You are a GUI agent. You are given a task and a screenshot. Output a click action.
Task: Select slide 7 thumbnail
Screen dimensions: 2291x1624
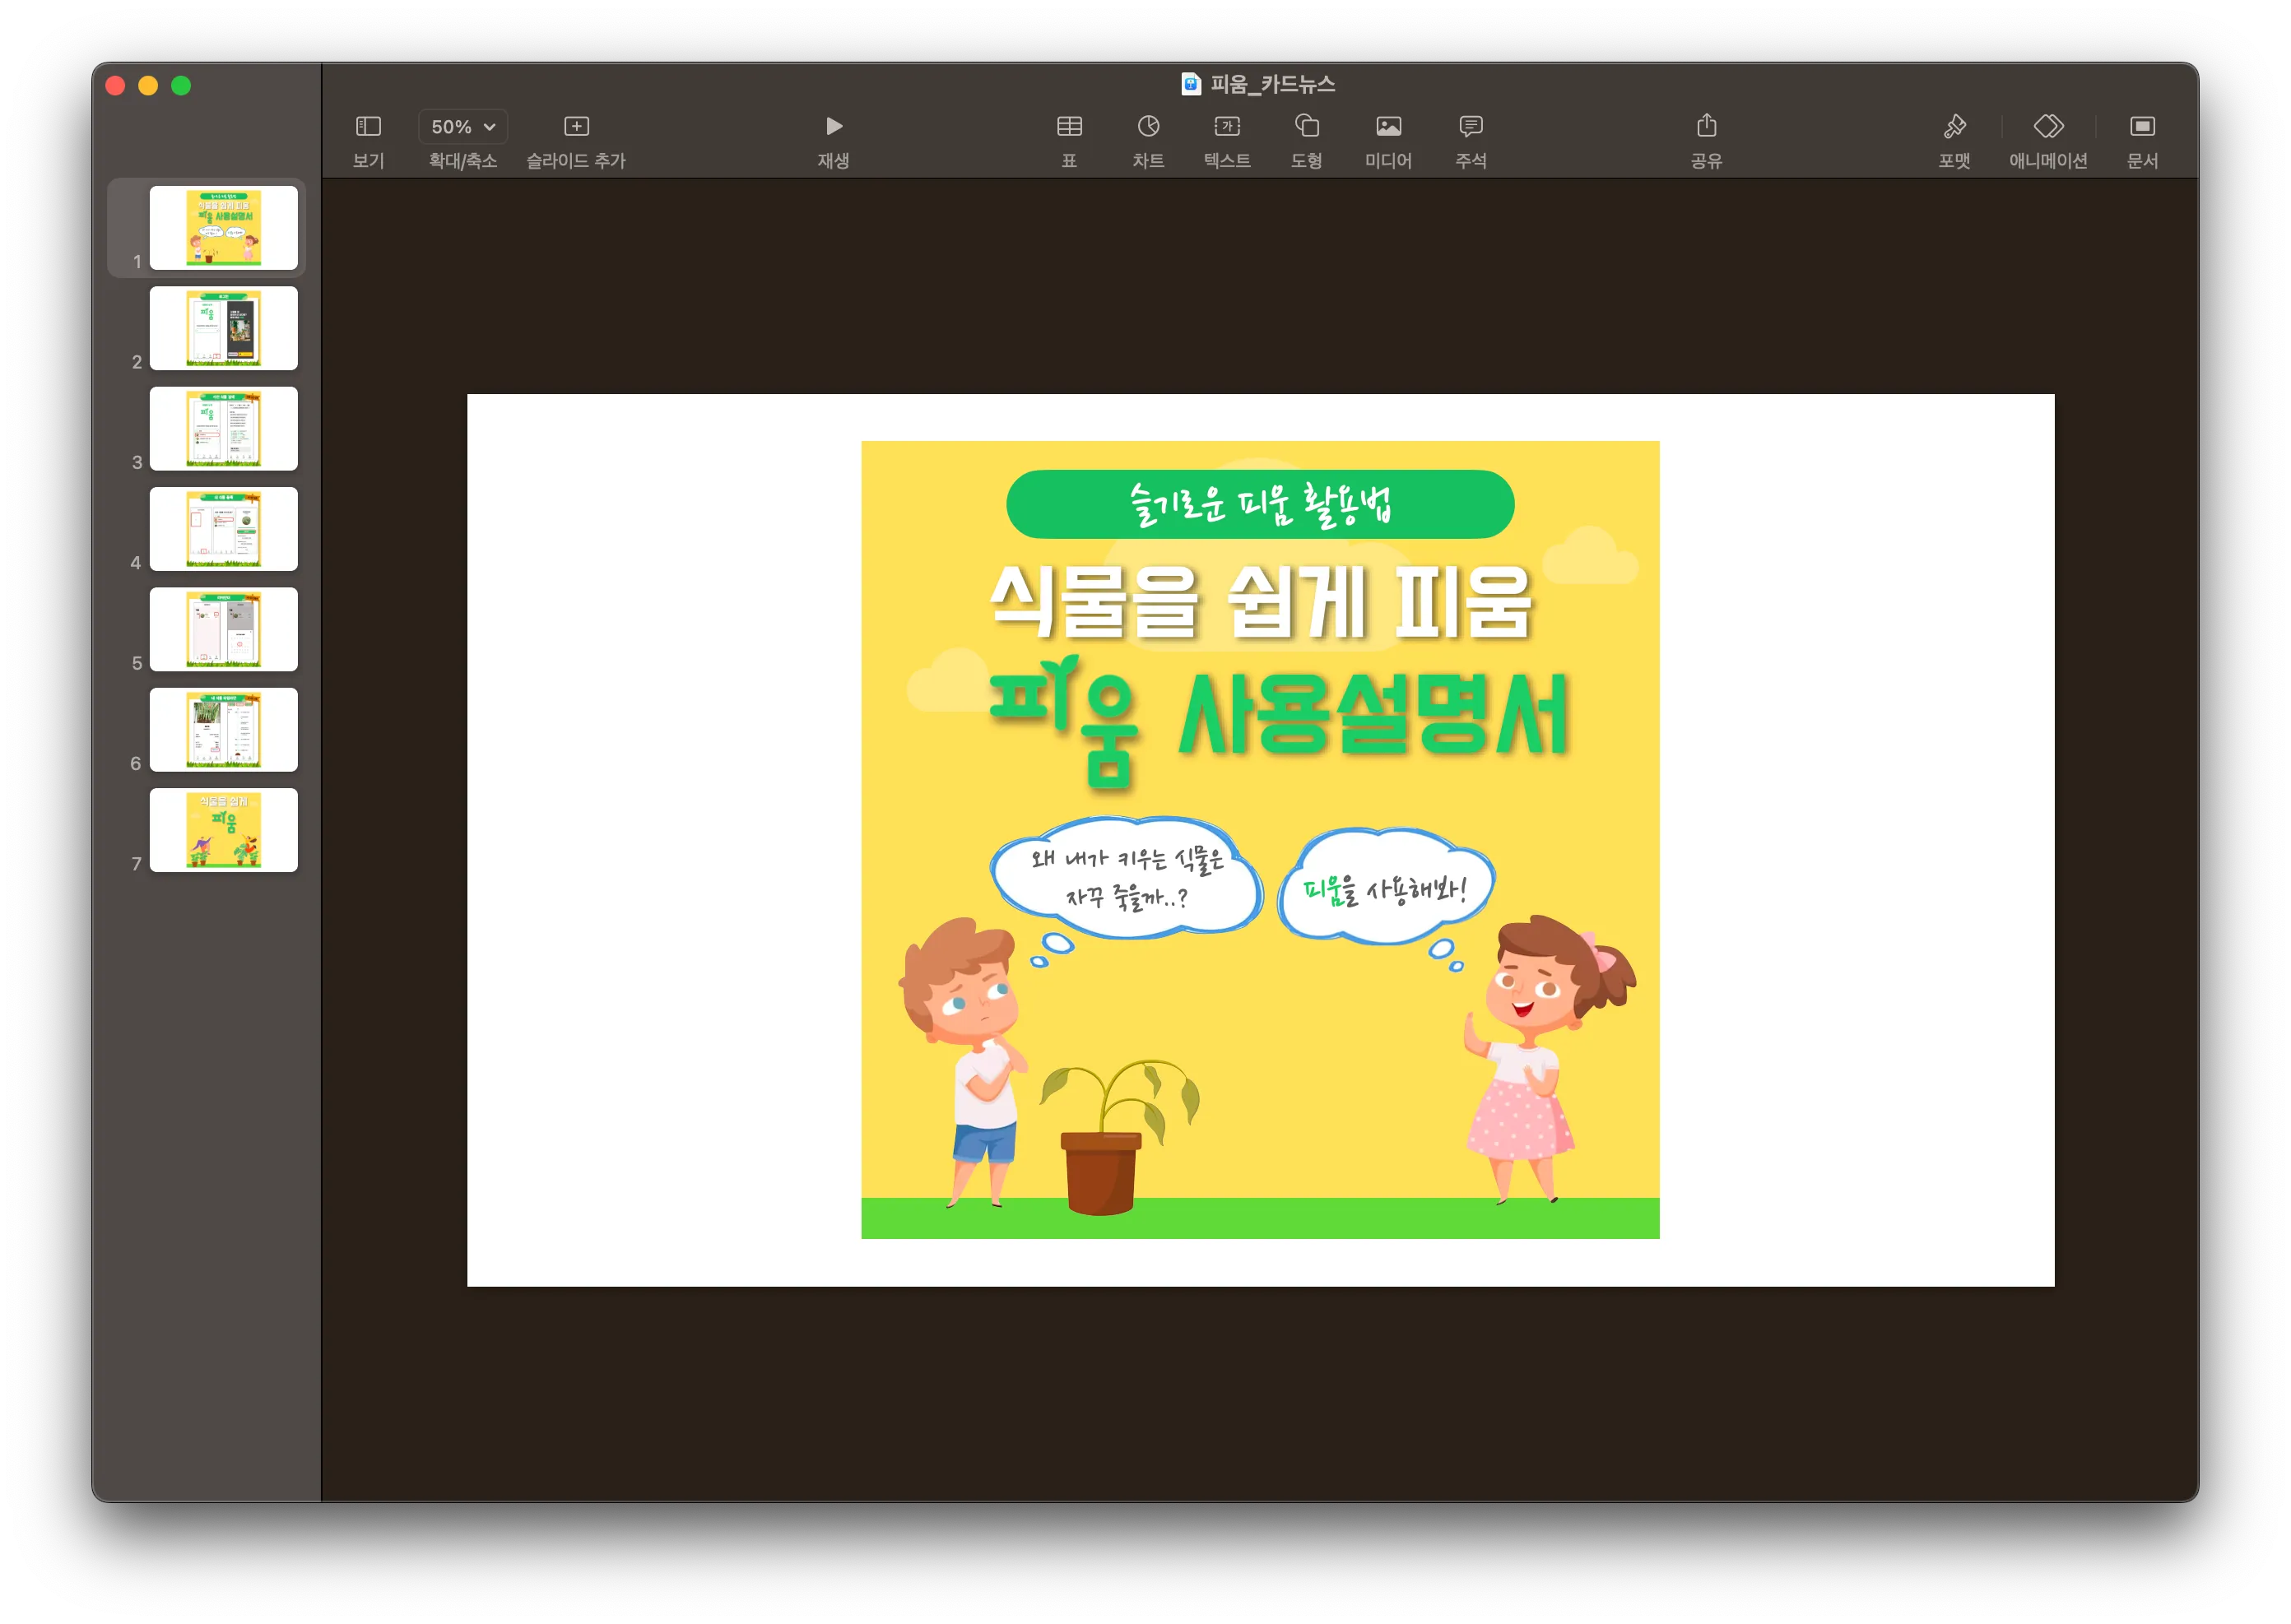224,830
